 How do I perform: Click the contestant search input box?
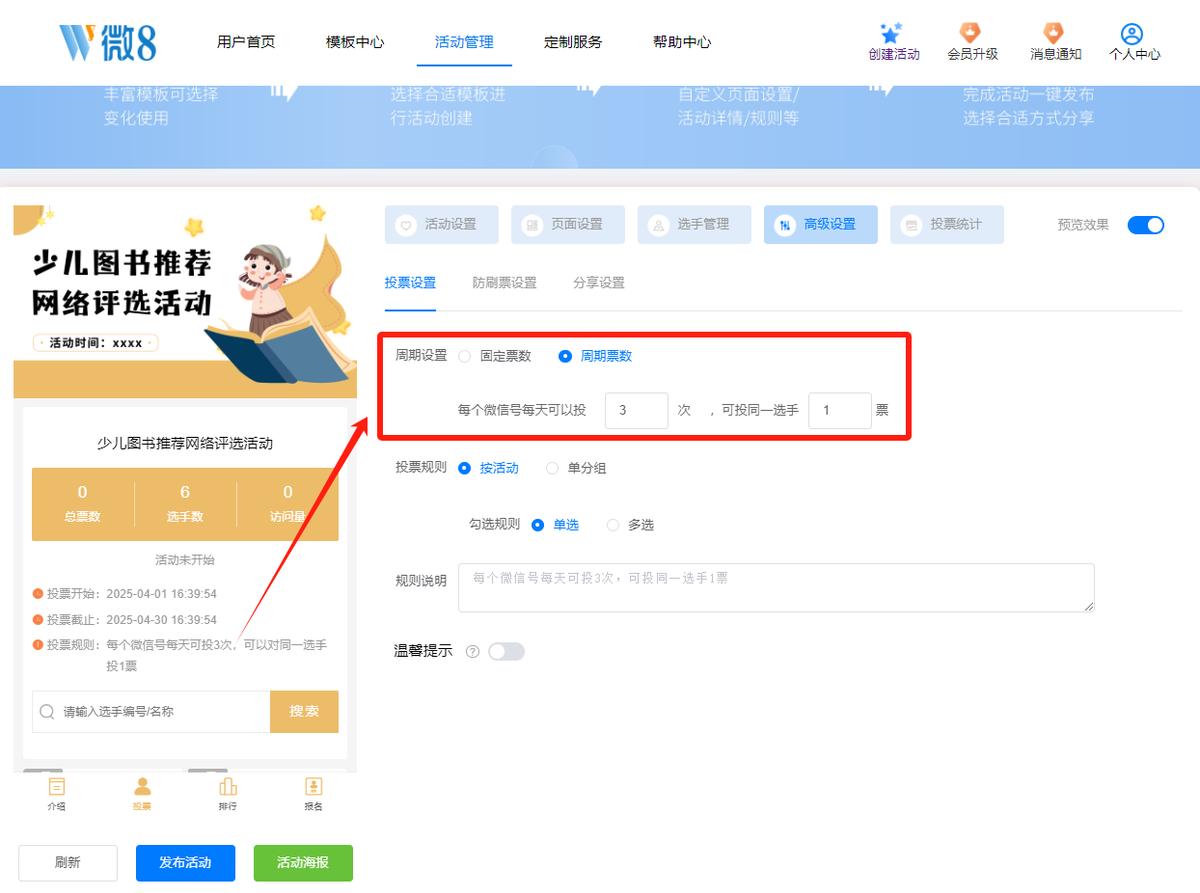[151, 712]
